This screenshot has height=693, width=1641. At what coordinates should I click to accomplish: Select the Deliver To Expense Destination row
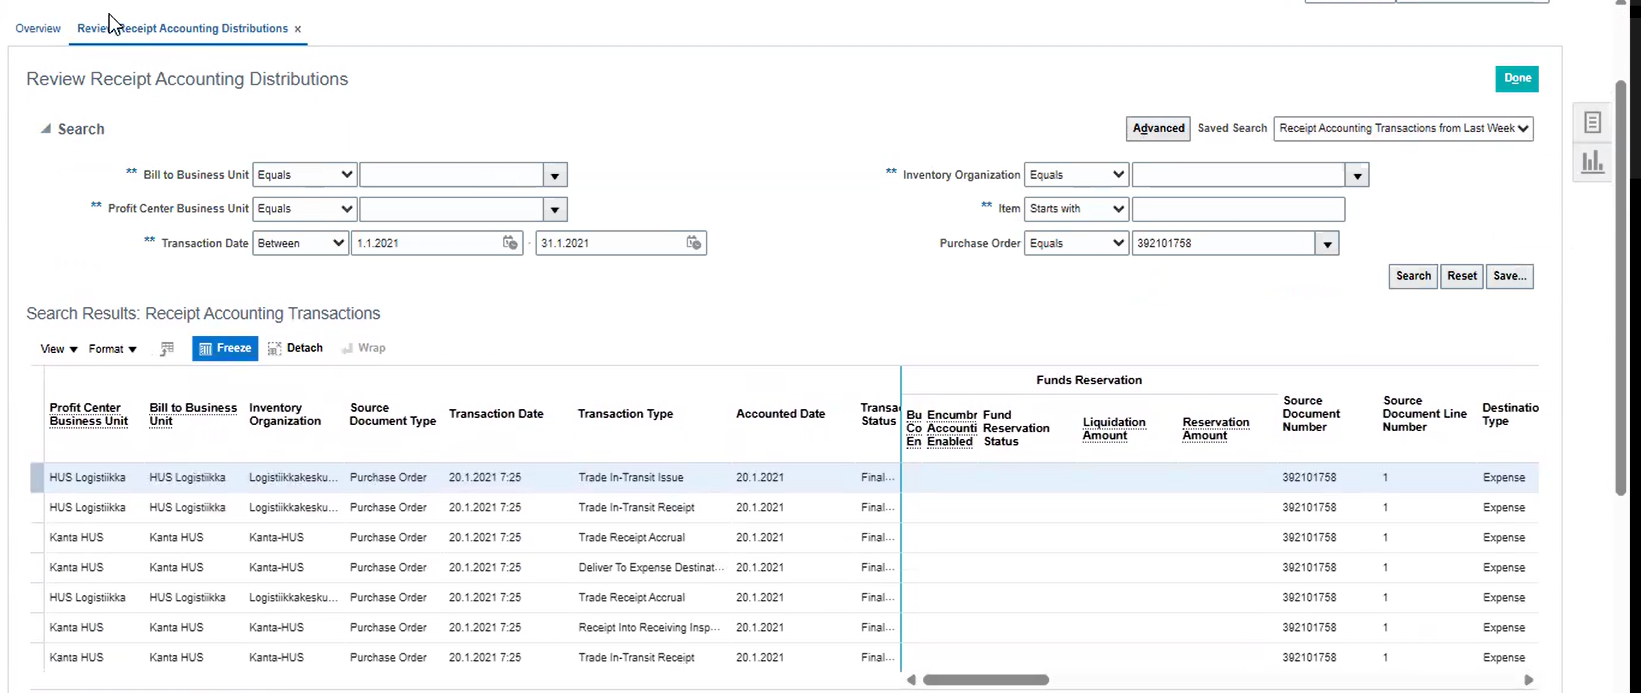(x=784, y=568)
